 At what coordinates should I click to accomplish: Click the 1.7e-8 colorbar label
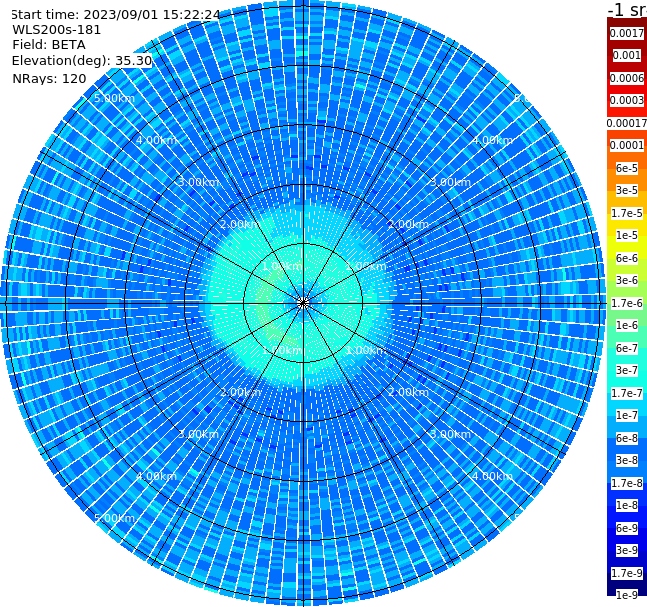click(x=627, y=483)
